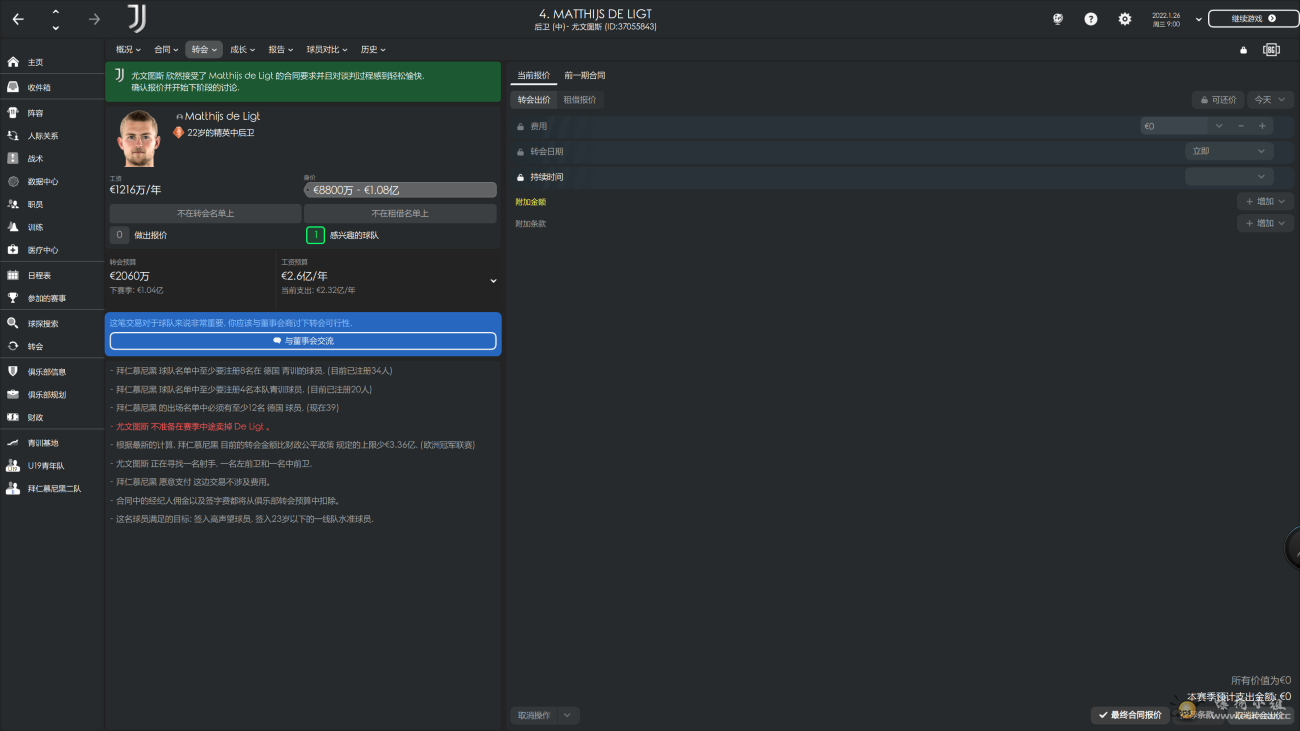Go forward with the right arrow icon

click(94, 19)
